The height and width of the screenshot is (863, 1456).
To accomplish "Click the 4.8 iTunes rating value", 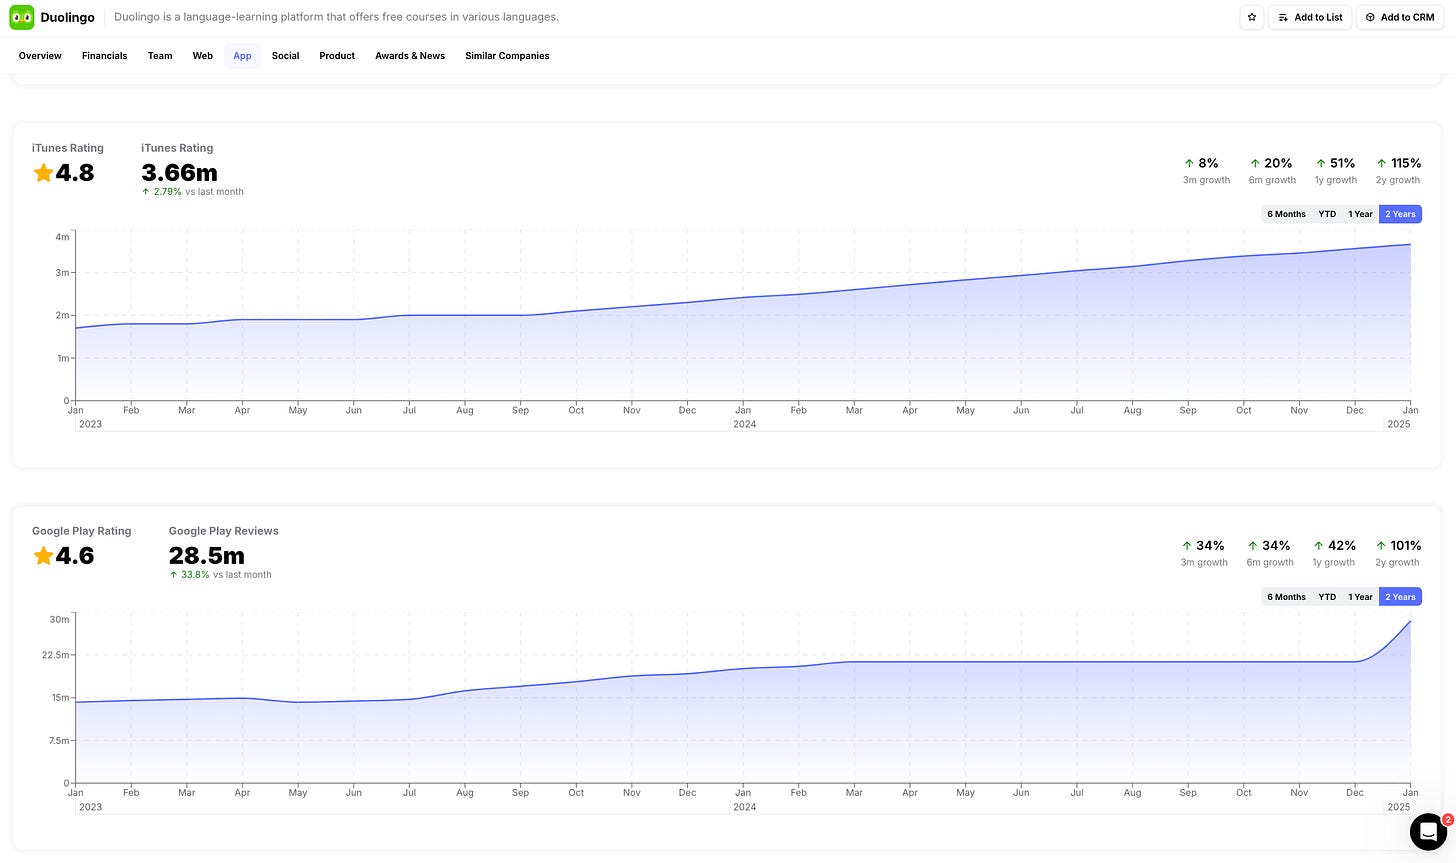I will [75, 173].
